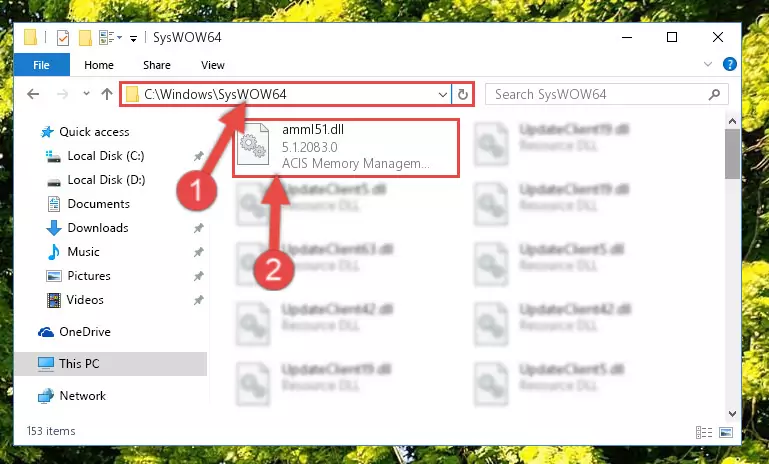Open the Help question mark icon
This screenshot has height=464, width=769.
[x=729, y=64]
